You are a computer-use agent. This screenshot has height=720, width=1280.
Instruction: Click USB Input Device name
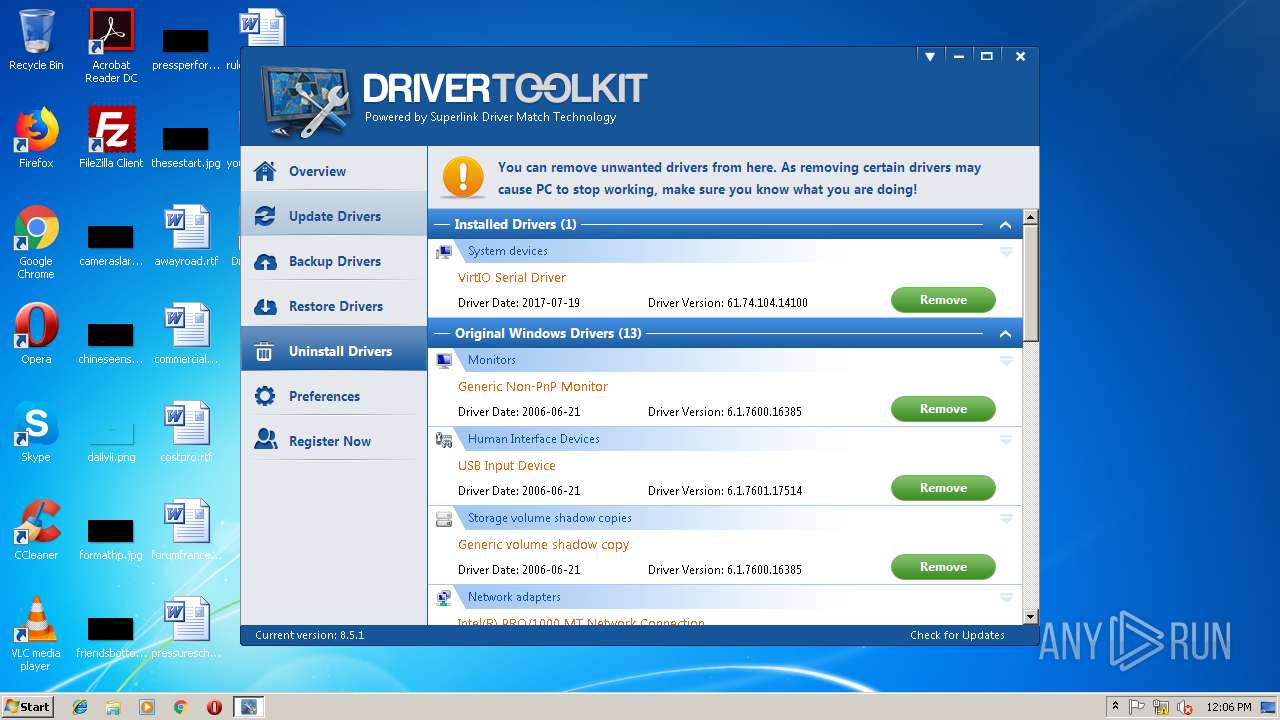coord(507,466)
